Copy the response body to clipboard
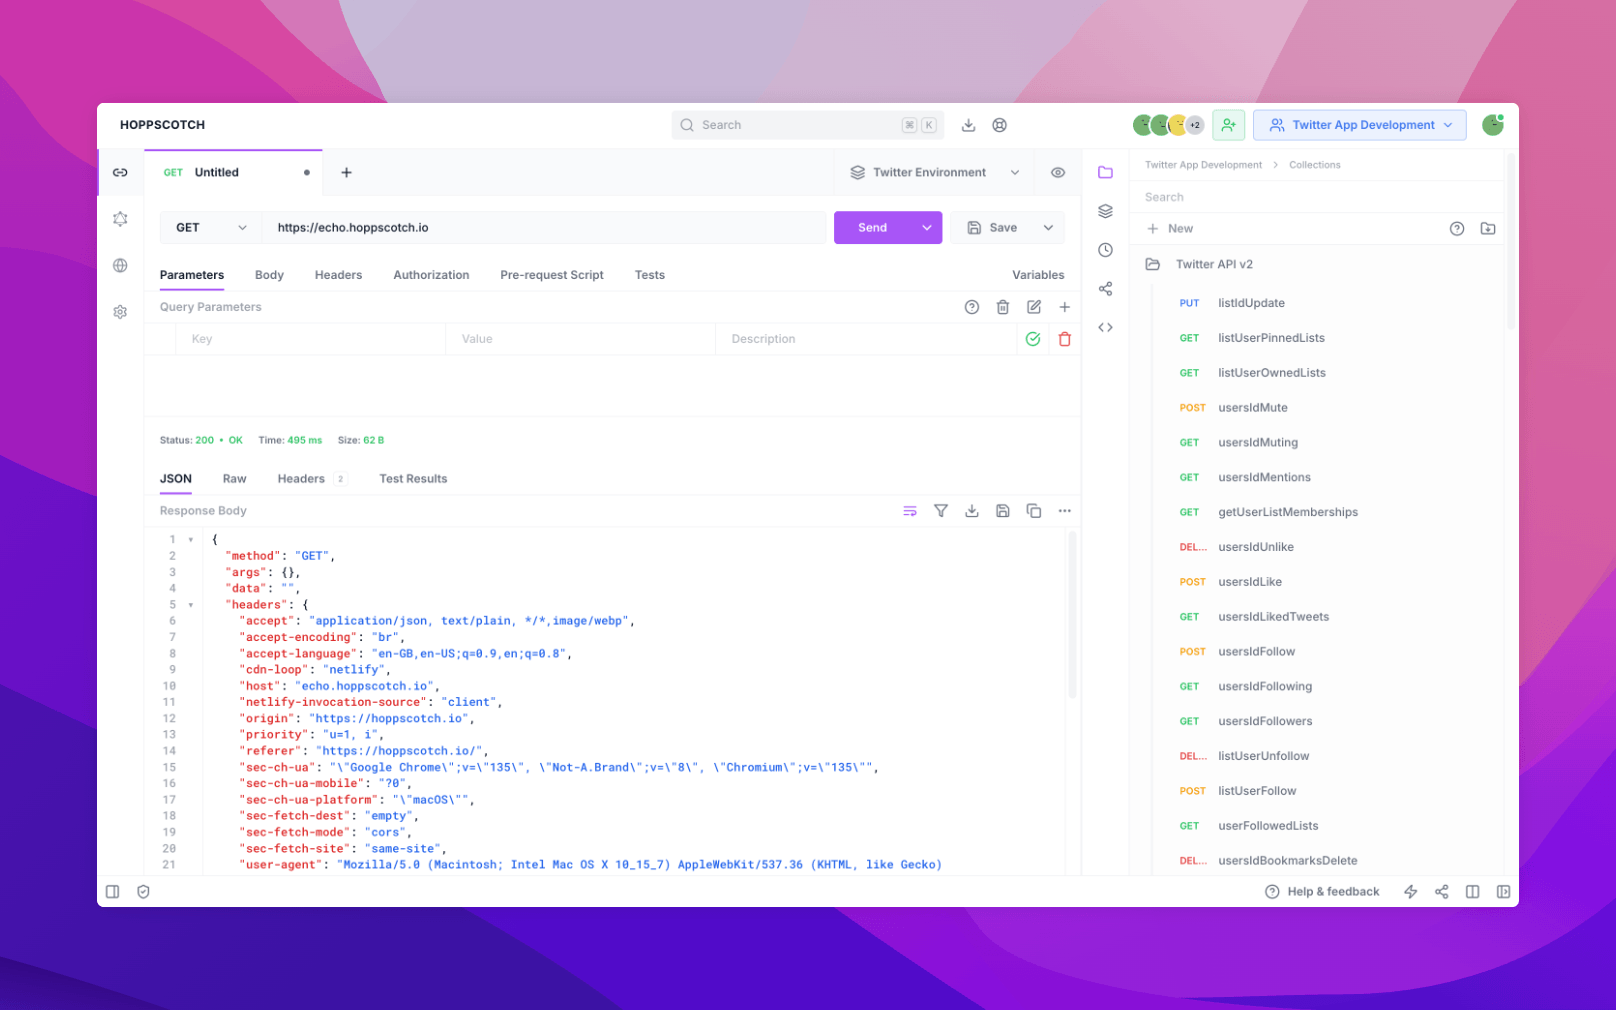Viewport: 1616px width, 1010px height. (x=1033, y=511)
